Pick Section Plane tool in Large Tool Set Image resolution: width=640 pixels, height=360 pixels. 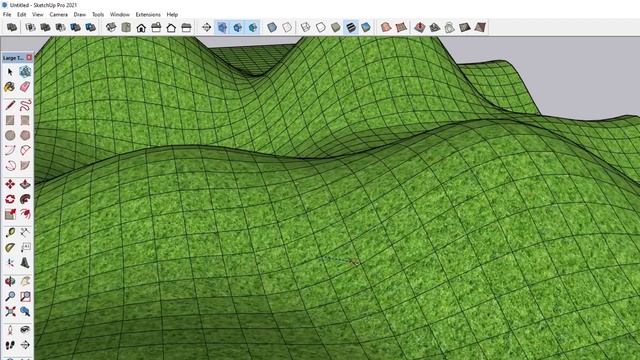pyautogui.click(x=25, y=345)
